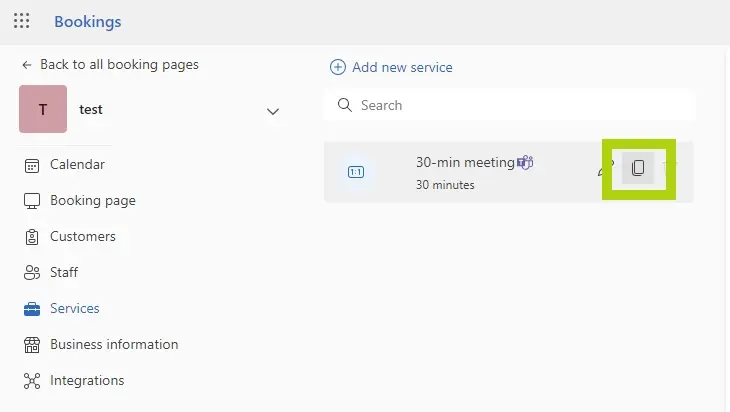Click the test page avatar tile
The image size is (730, 412).
tap(43, 110)
